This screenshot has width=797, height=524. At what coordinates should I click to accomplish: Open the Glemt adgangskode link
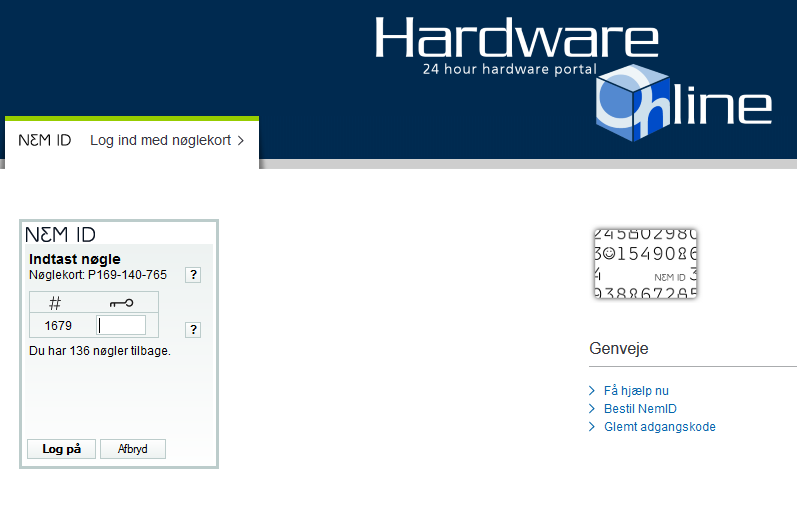pyautogui.click(x=659, y=427)
